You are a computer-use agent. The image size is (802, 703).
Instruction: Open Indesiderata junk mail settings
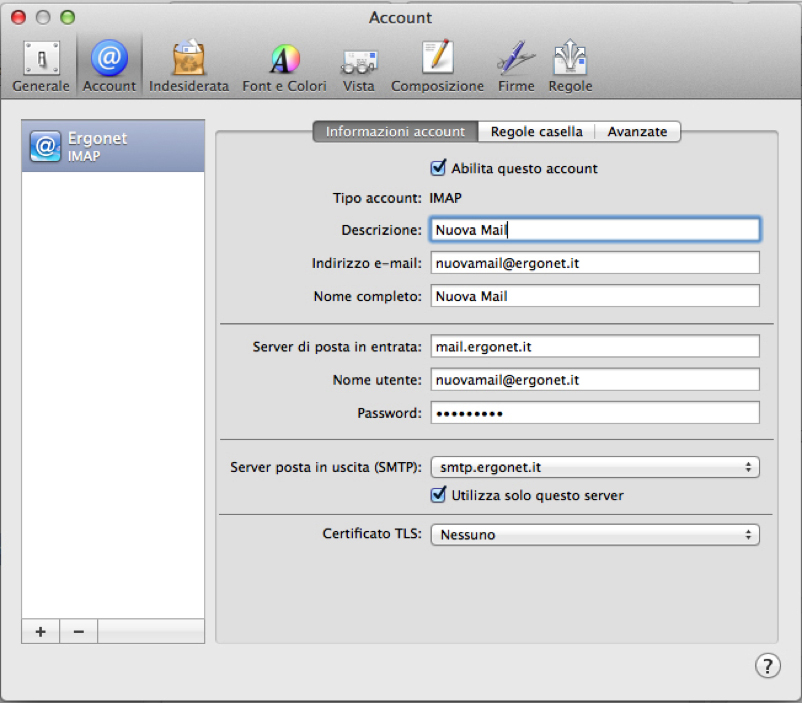(189, 66)
